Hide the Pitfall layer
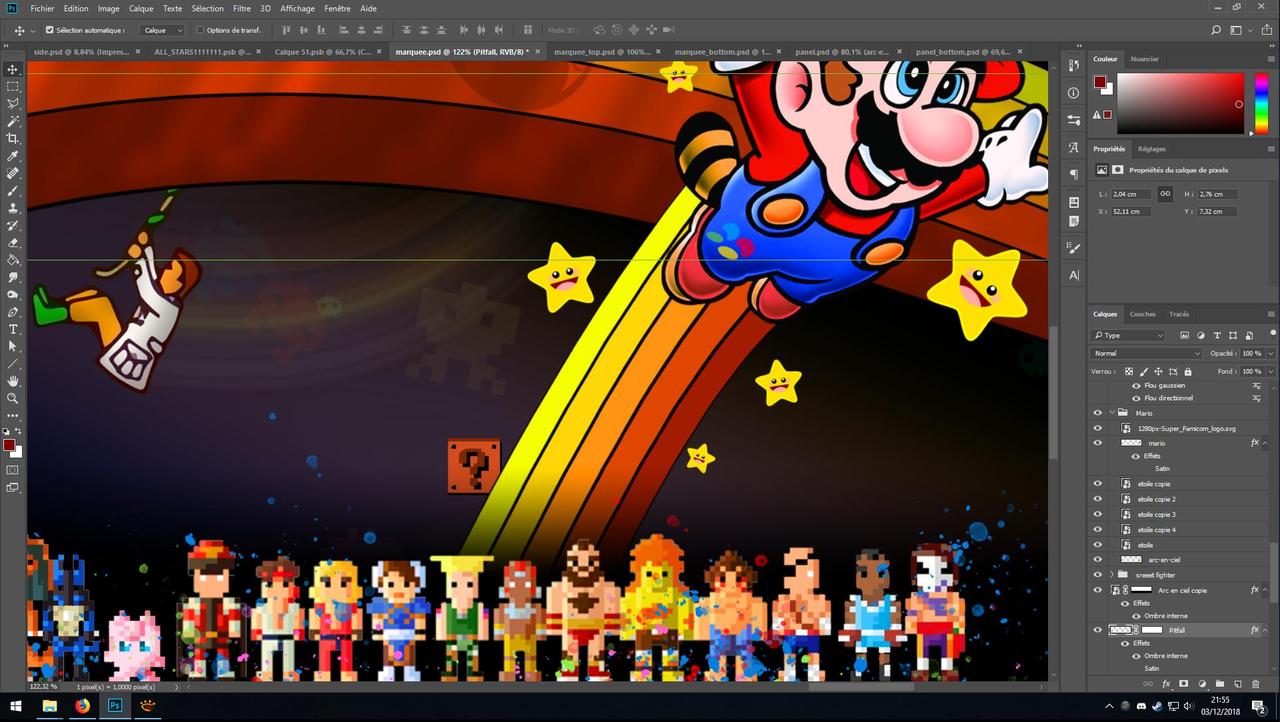The width and height of the screenshot is (1280, 722). point(1097,630)
